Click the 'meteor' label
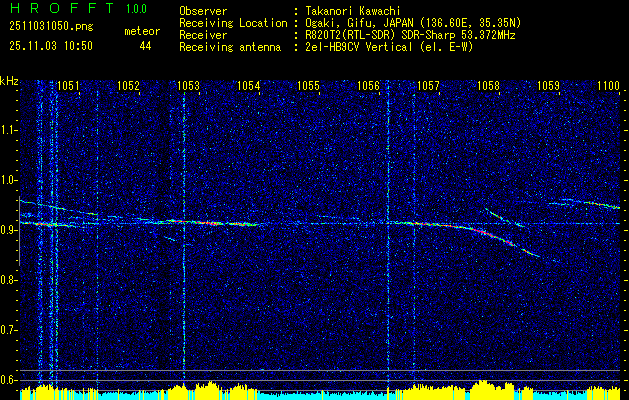Viewport: 629px width, 400px height. tap(142, 31)
